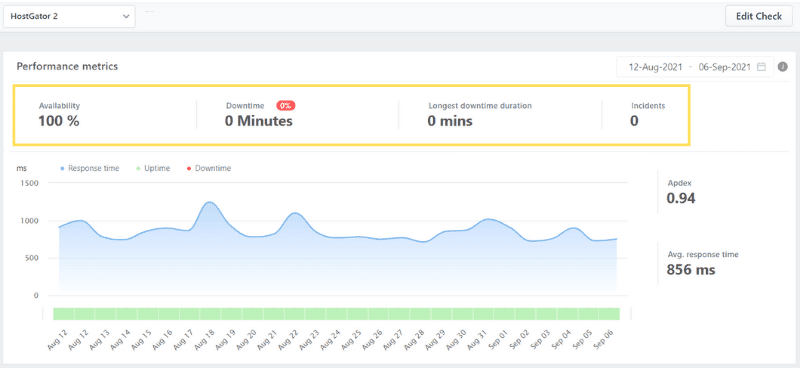
Task: Click the Longest downtime duration metric
Action: pyautogui.click(x=480, y=114)
